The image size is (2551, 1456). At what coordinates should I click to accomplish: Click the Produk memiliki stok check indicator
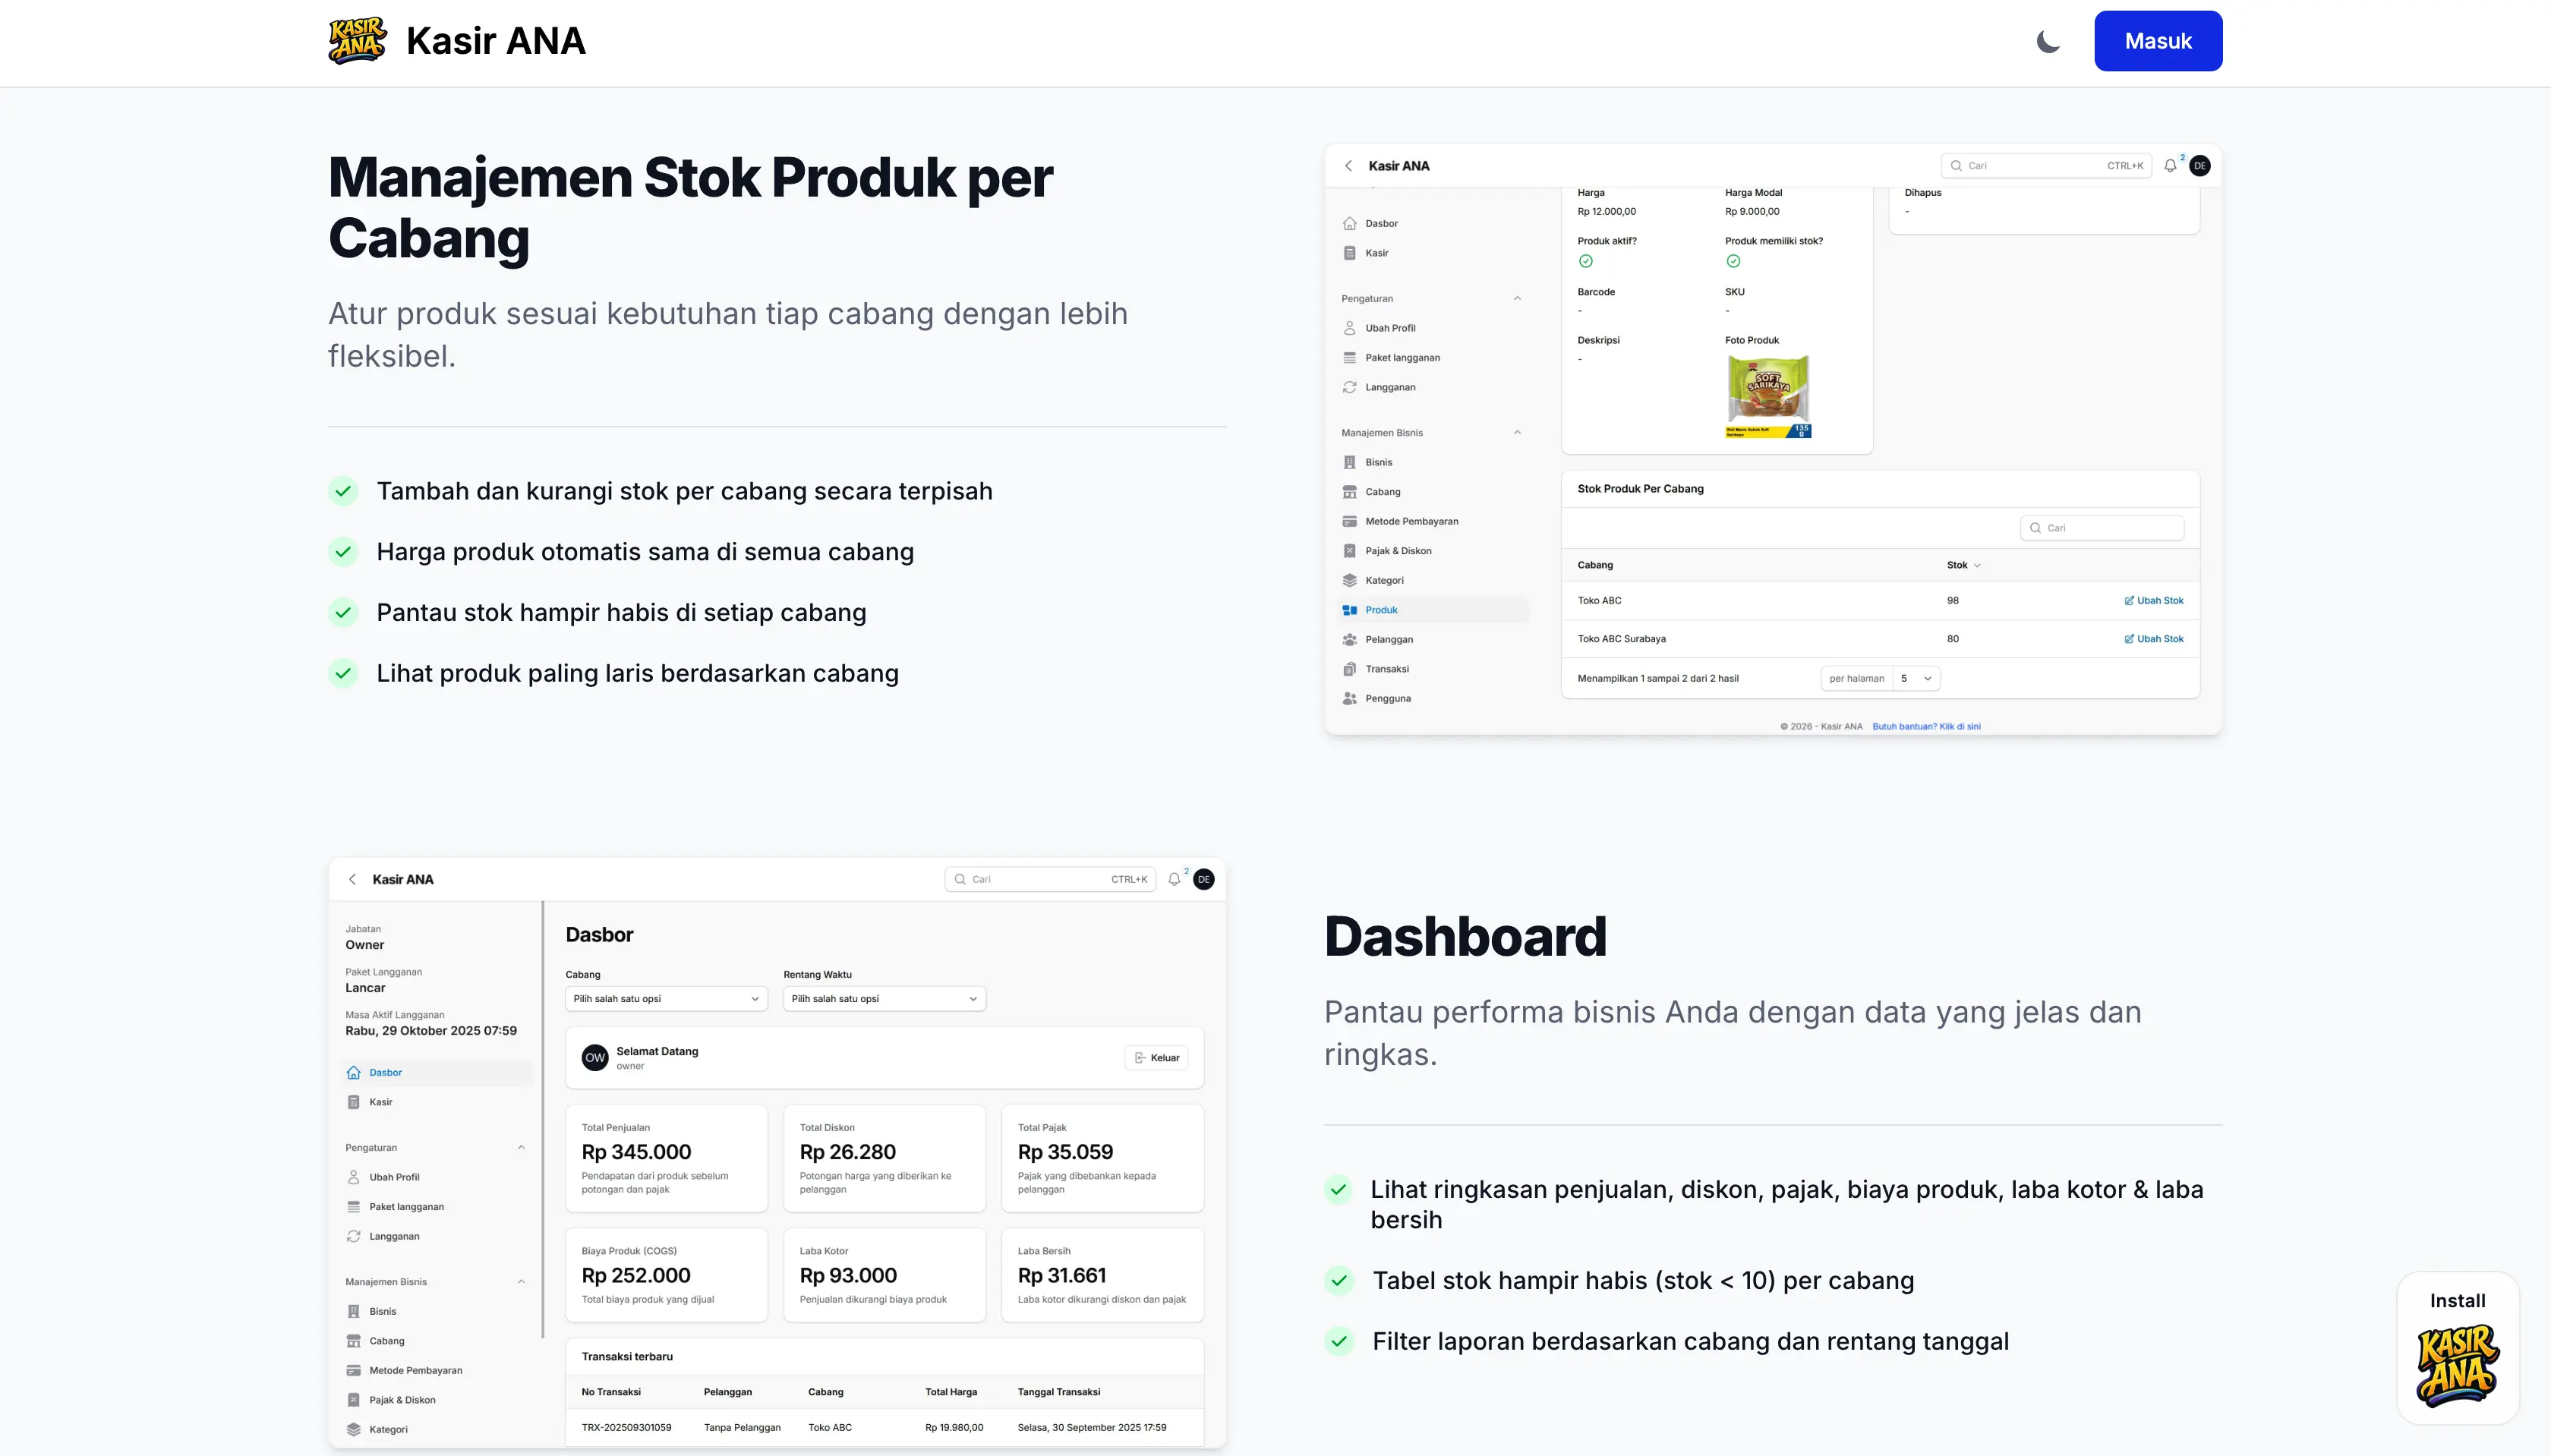(x=1733, y=261)
